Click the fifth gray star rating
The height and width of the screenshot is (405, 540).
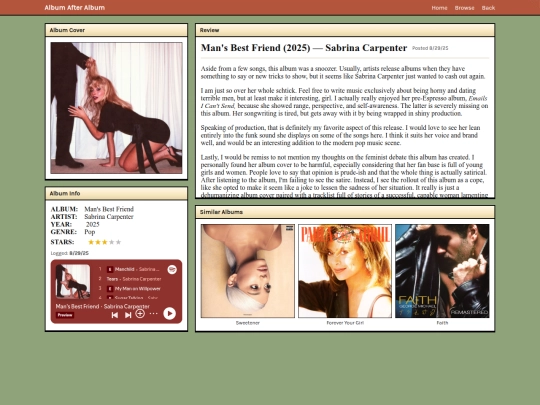coord(118,242)
